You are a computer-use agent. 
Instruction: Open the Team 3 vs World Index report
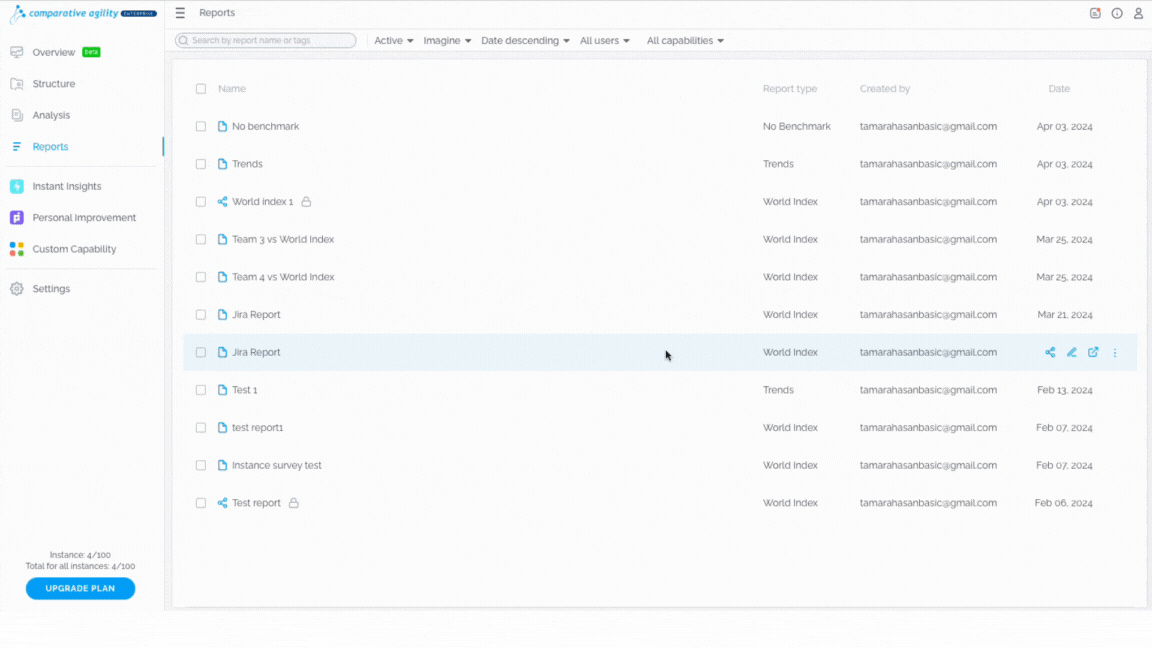(283, 240)
